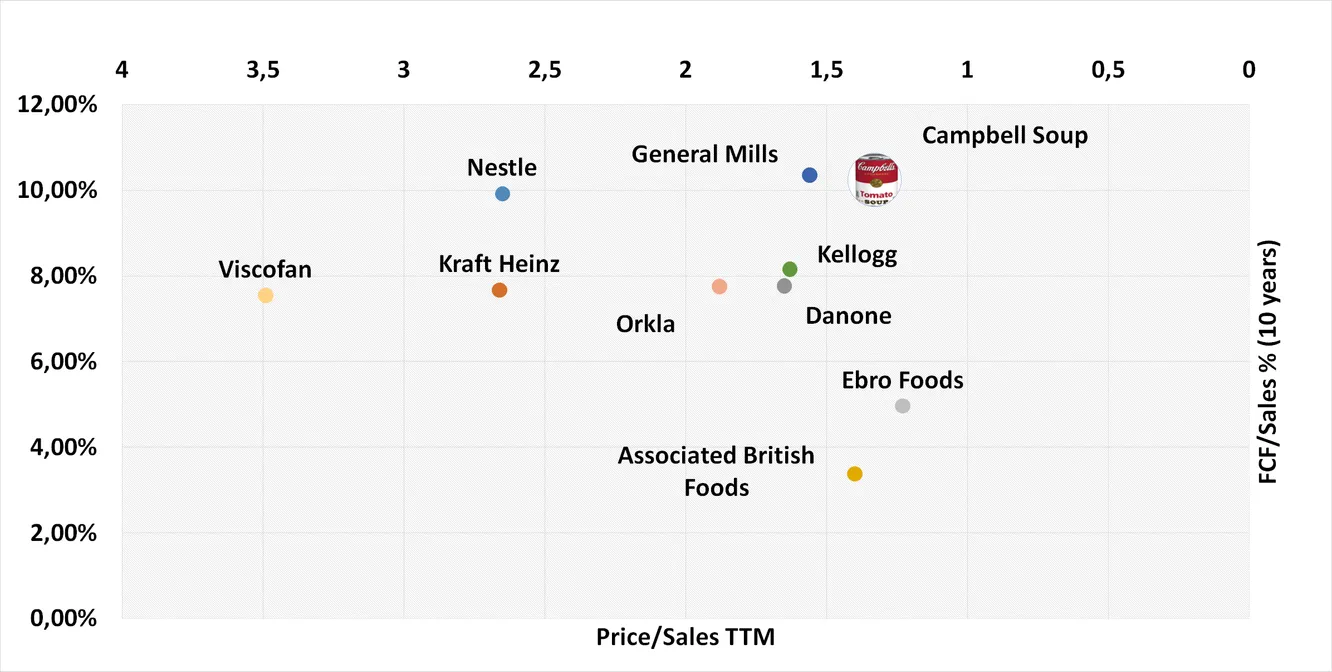Click the Viscofan yellow data point

[x=265, y=295]
